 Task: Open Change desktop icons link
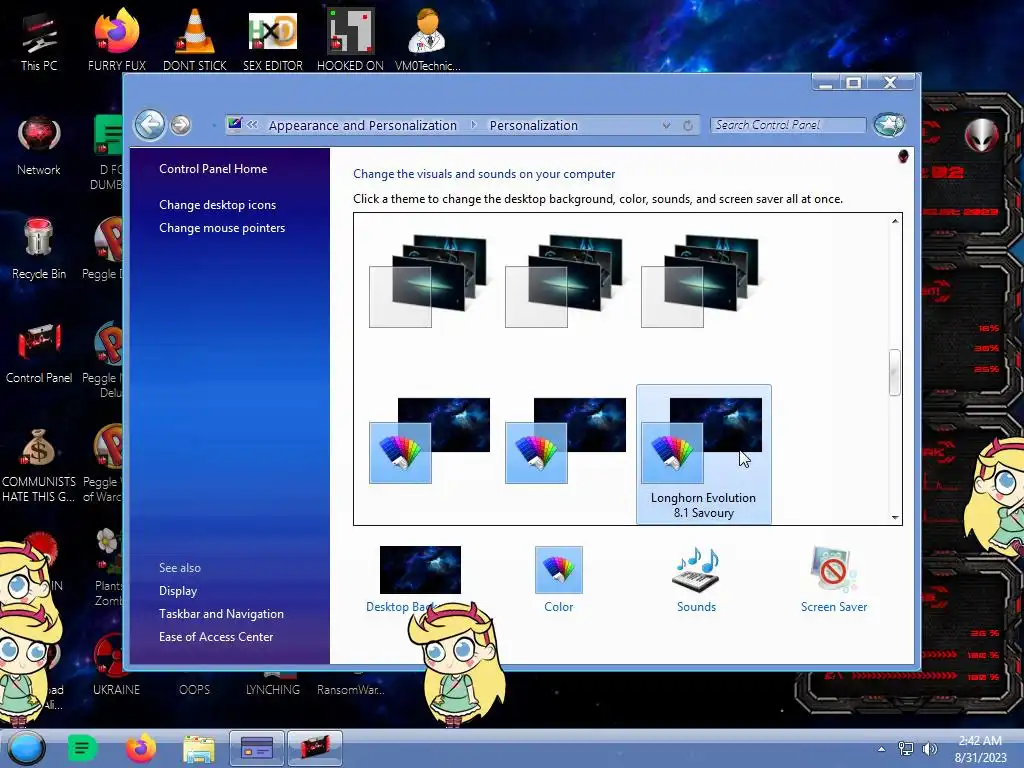pos(217,204)
